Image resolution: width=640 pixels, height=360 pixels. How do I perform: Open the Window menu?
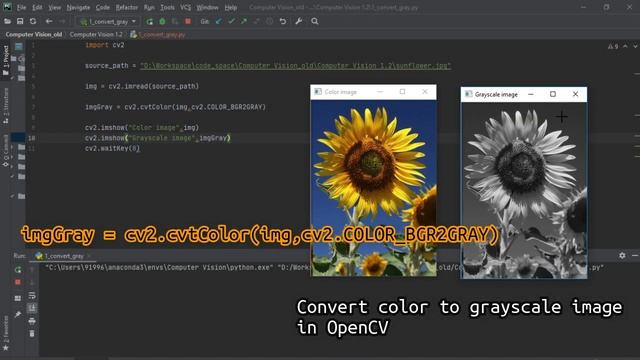[x=207, y=7]
